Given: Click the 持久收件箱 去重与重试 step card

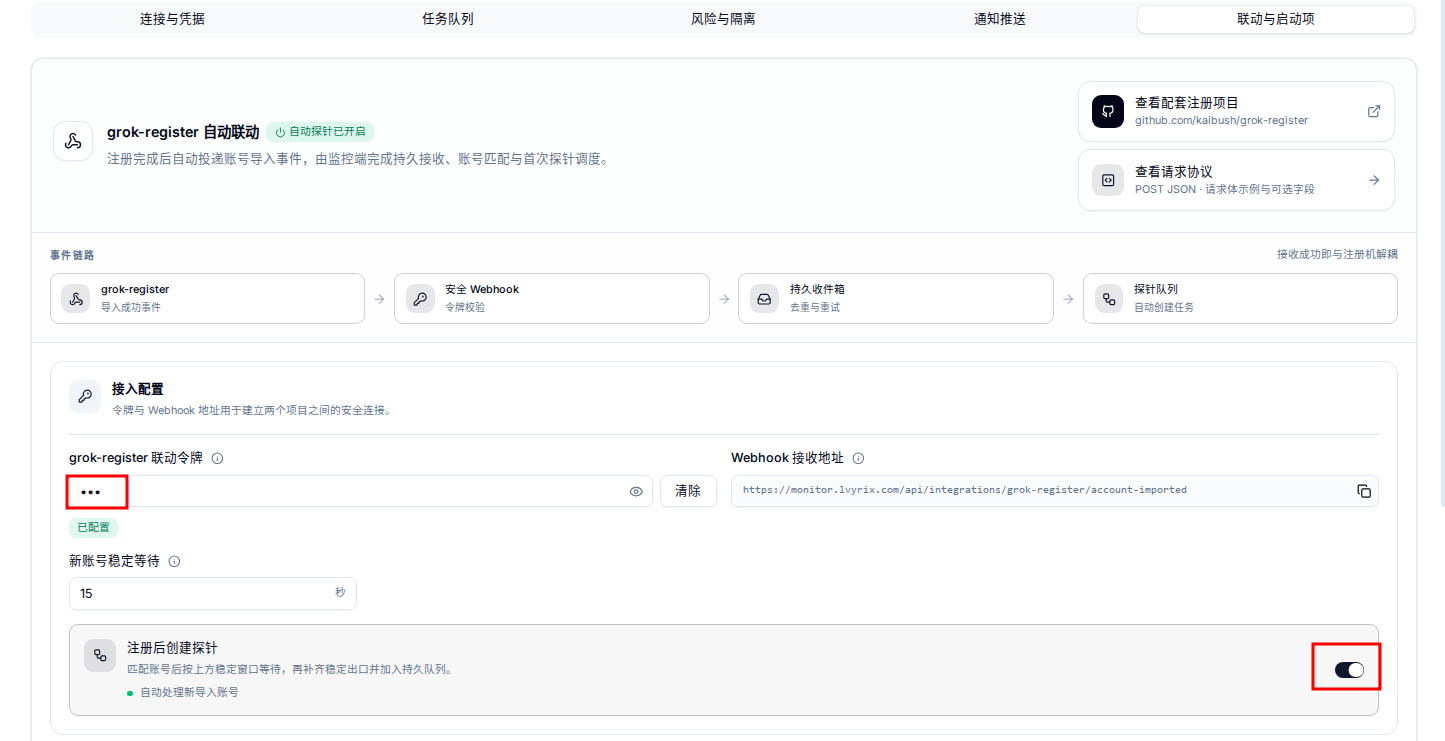Looking at the screenshot, I should (896, 298).
